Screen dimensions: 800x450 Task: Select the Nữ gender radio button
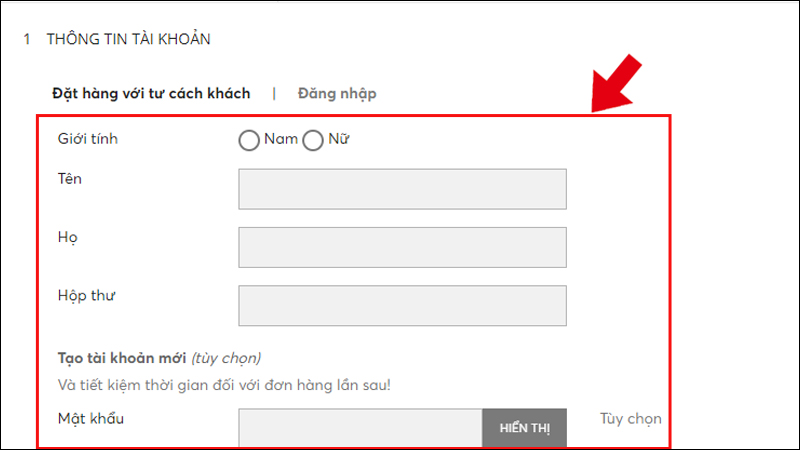click(313, 141)
